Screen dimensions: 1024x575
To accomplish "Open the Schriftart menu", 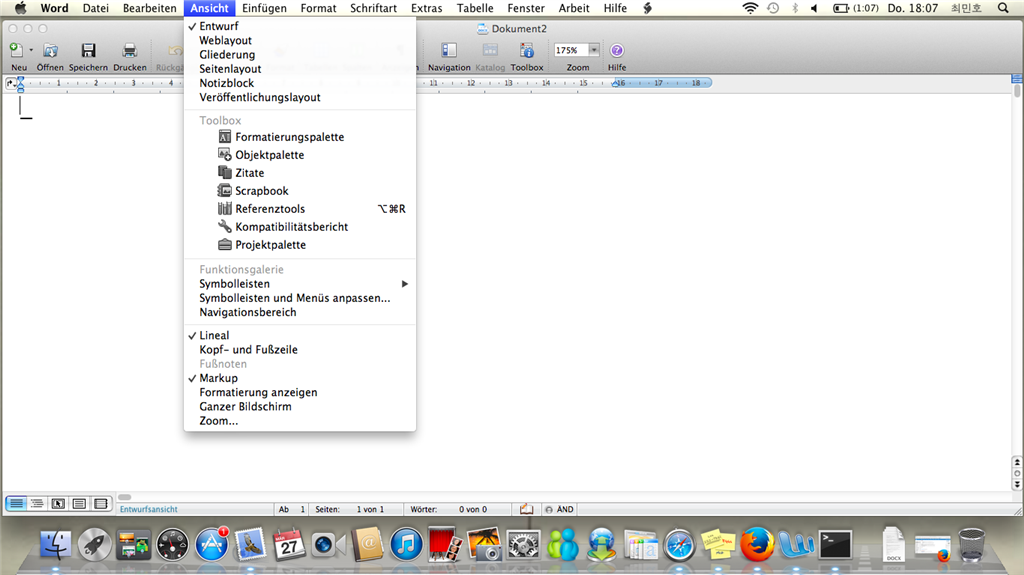I will pyautogui.click(x=373, y=8).
